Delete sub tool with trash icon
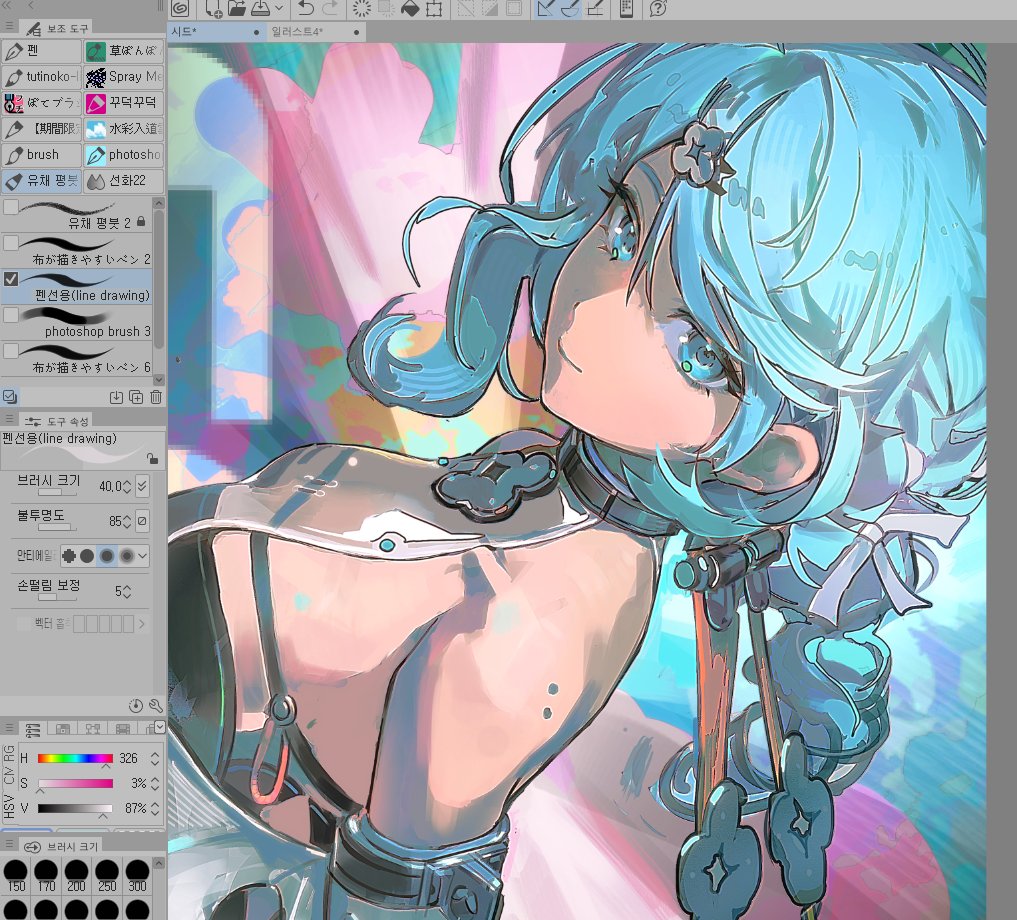The image size is (1017, 920). (156, 397)
